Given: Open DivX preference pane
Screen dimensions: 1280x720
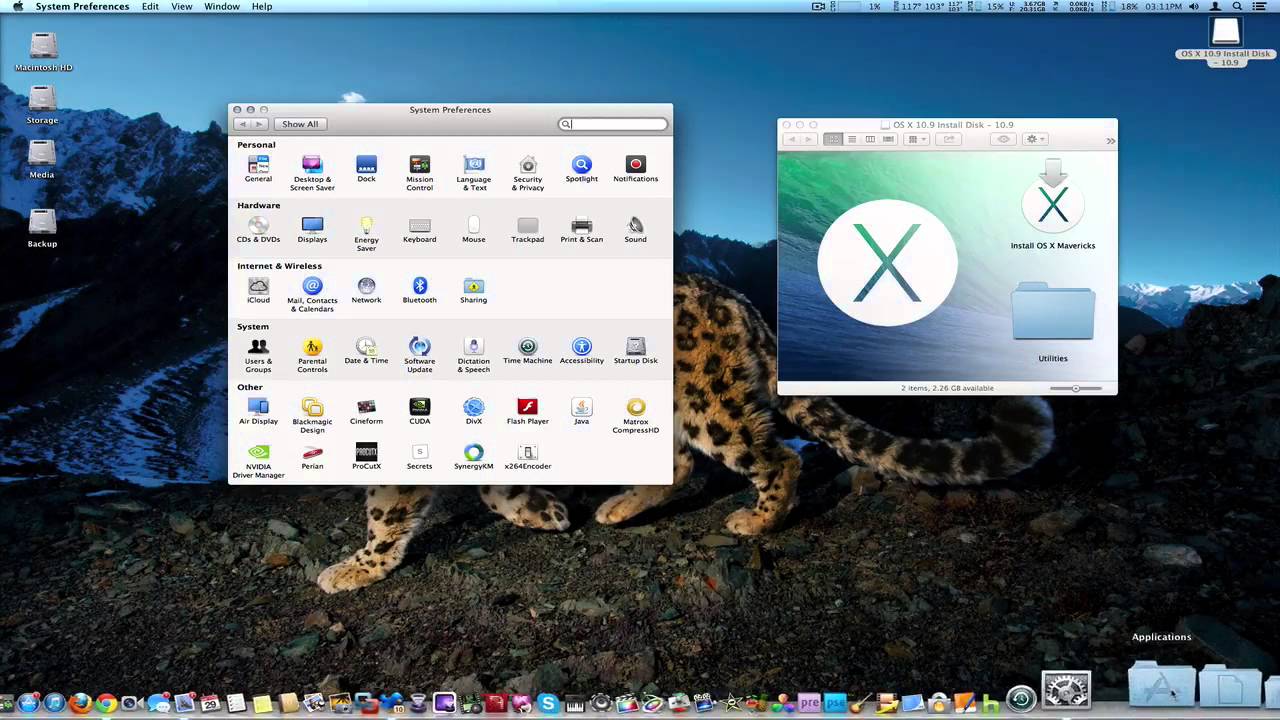Looking at the screenshot, I should [x=474, y=409].
